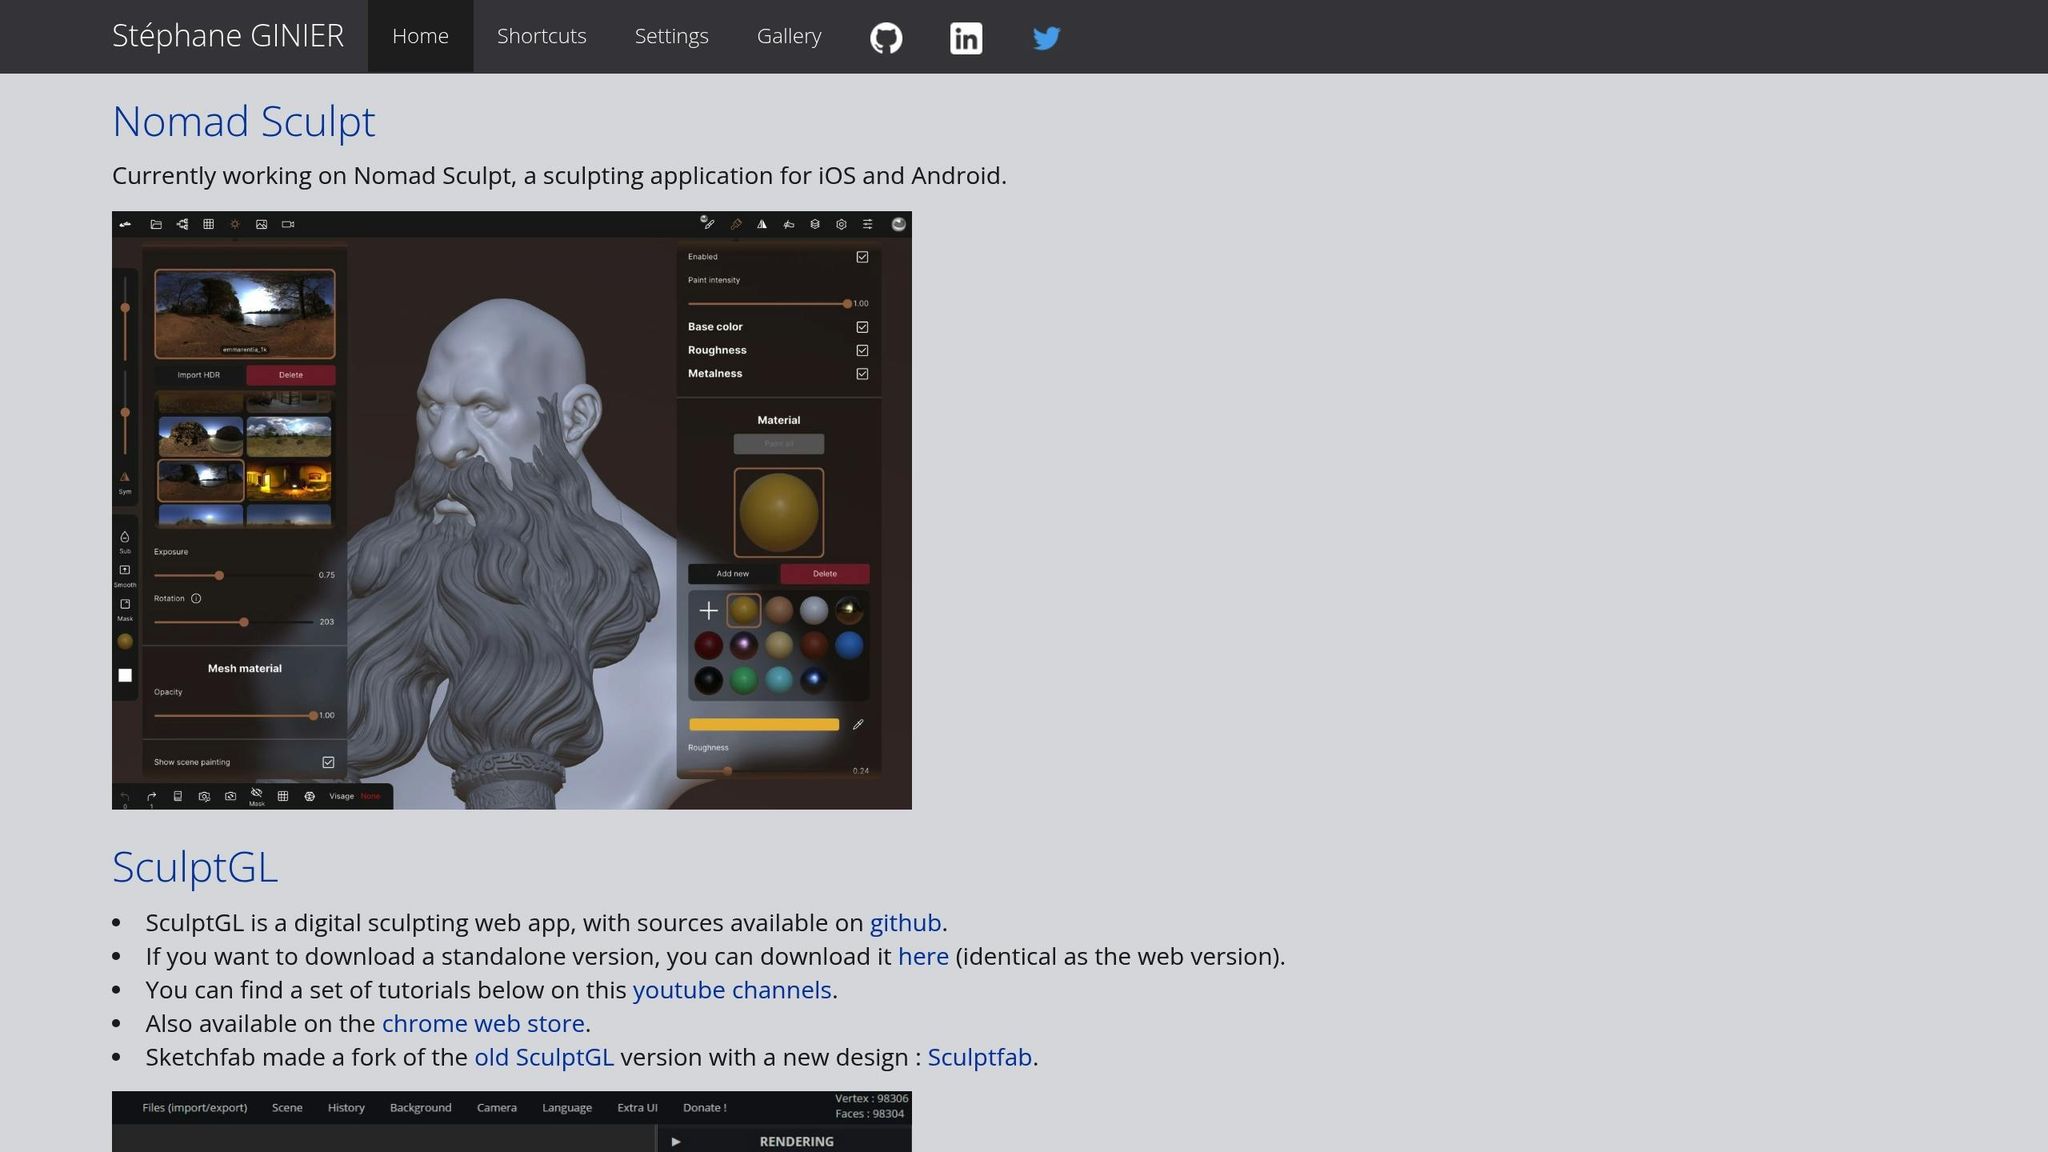Open the Gallery page
This screenshot has width=2048, height=1152.
[x=789, y=36]
